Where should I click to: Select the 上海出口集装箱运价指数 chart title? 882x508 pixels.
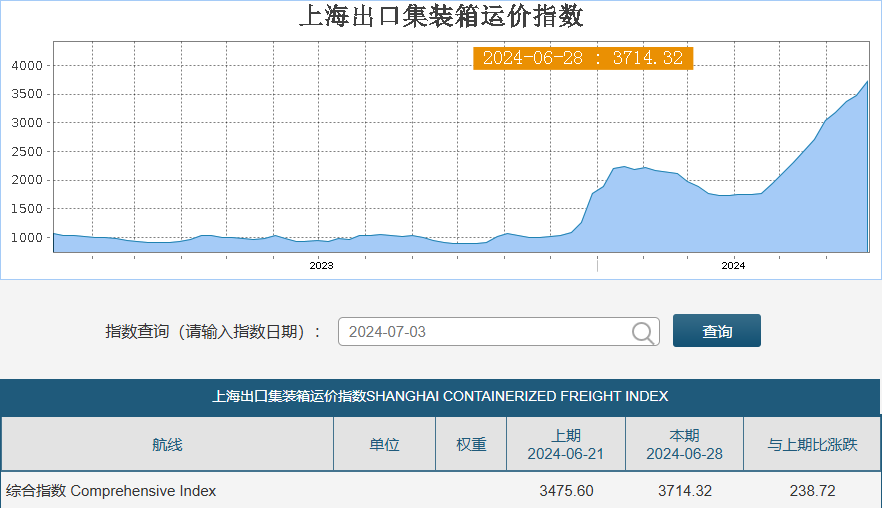[x=442, y=16]
